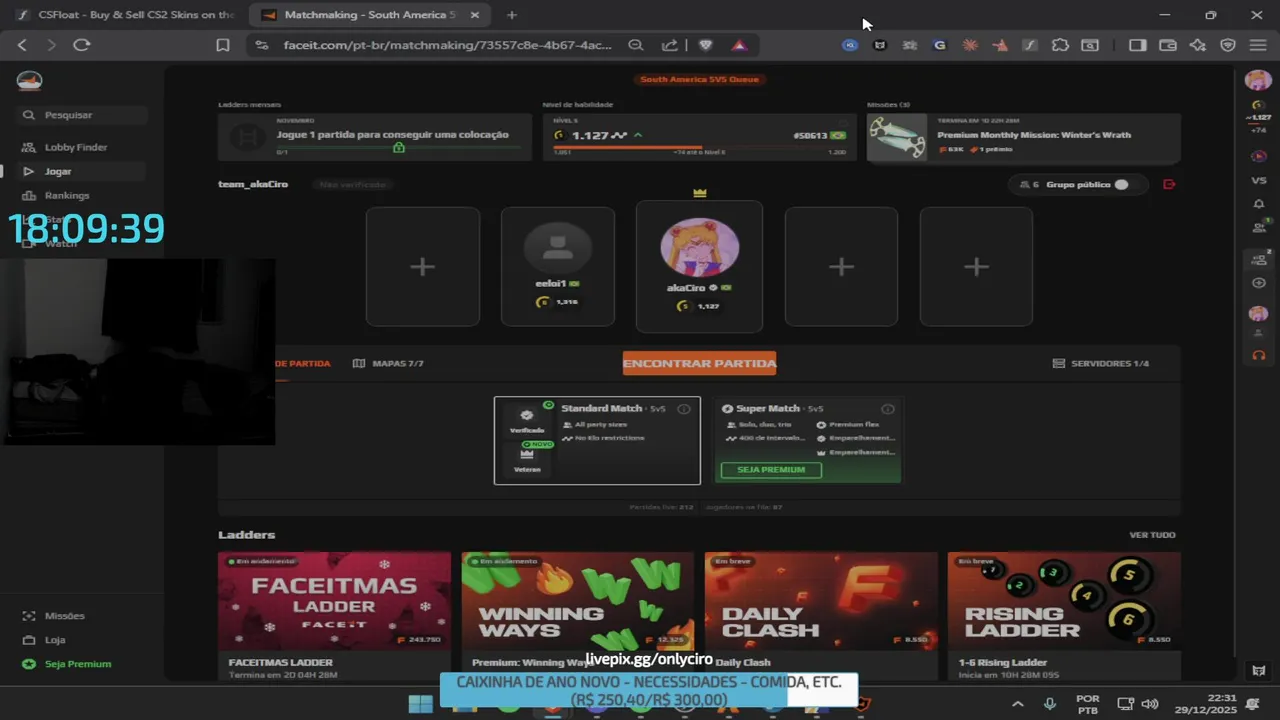This screenshot has width=1280, height=720.
Task: Select the Standard Match option
Action: (x=597, y=440)
